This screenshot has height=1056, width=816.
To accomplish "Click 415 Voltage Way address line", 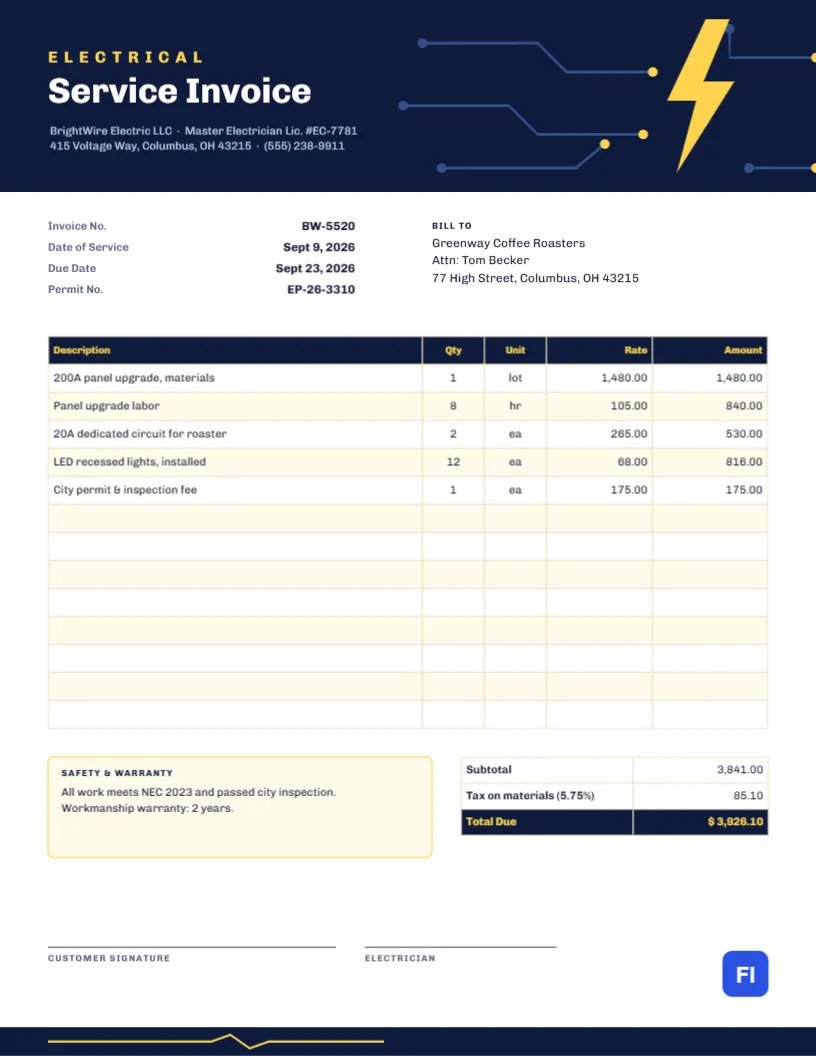I will tap(197, 146).
